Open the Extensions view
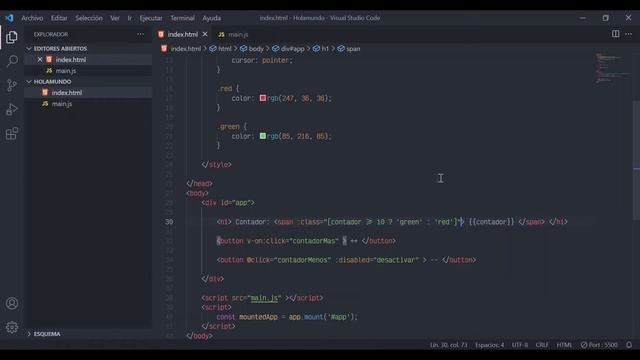 12,133
